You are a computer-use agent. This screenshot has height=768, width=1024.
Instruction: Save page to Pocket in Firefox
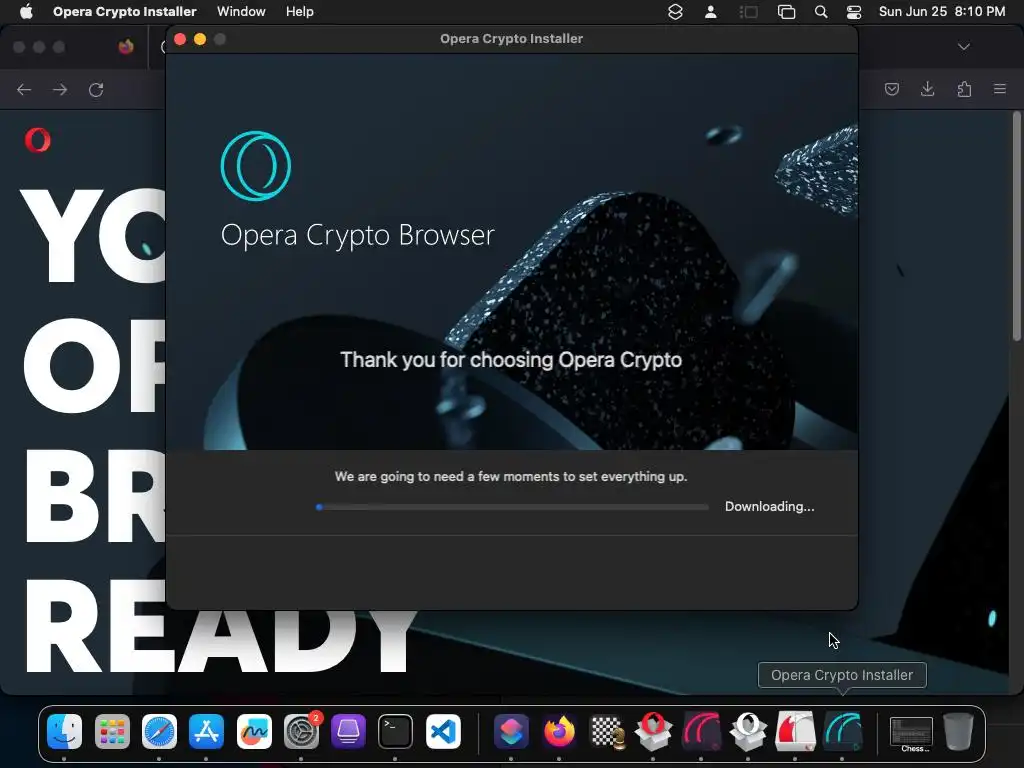[x=891, y=89]
